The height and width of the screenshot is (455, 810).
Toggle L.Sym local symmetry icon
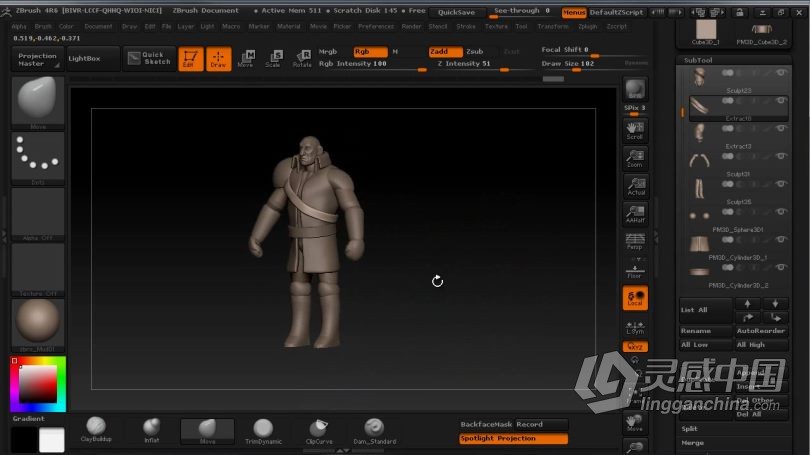635,327
